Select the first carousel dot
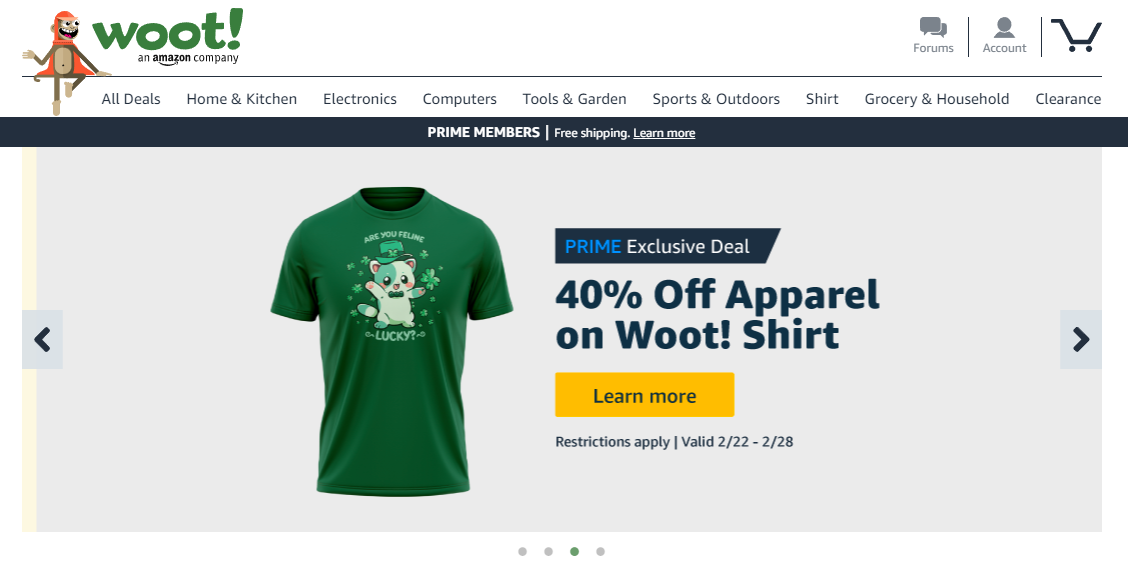This screenshot has width=1128, height=570. [522, 552]
